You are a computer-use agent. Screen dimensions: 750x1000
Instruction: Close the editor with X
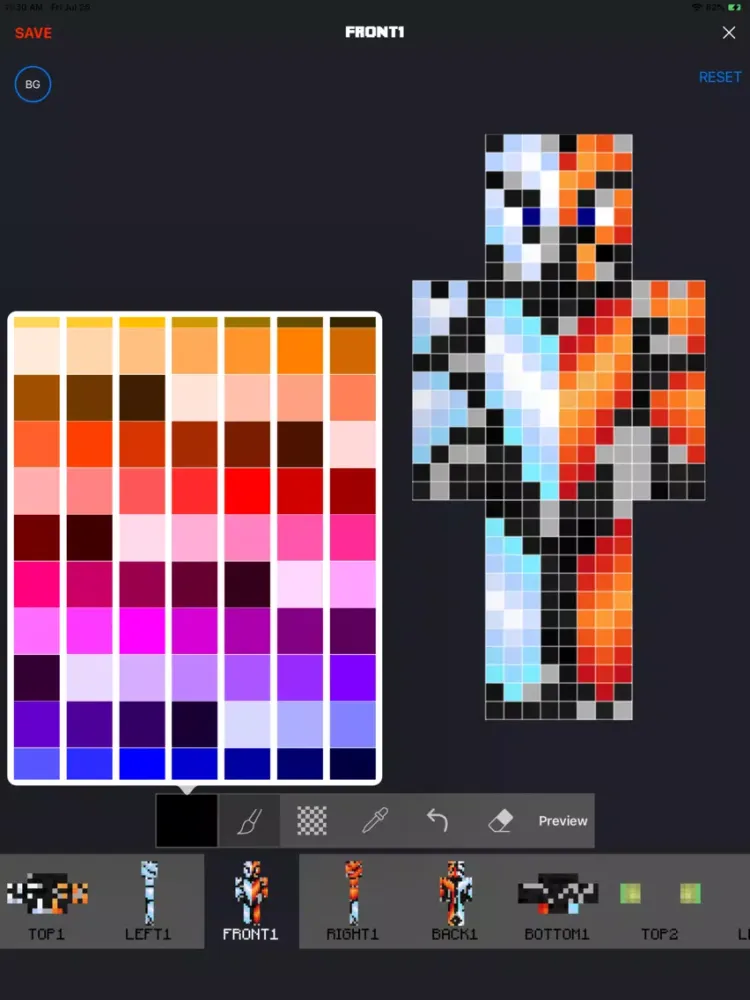click(x=729, y=33)
